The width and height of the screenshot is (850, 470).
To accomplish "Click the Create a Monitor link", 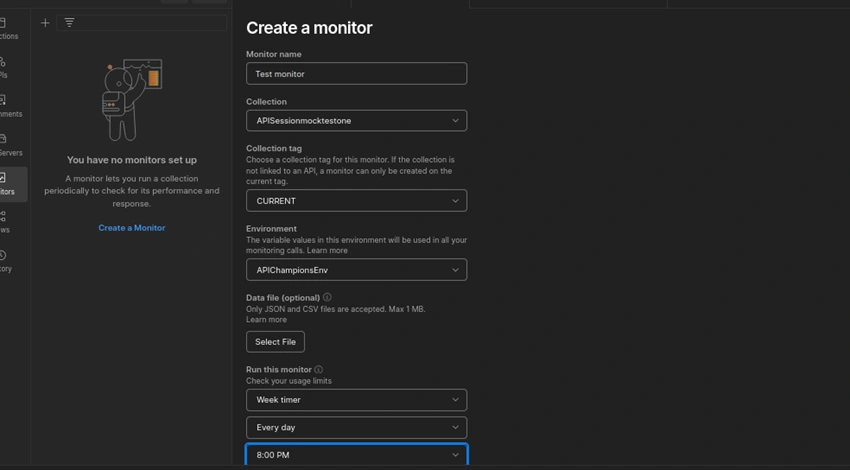I will point(132,228).
